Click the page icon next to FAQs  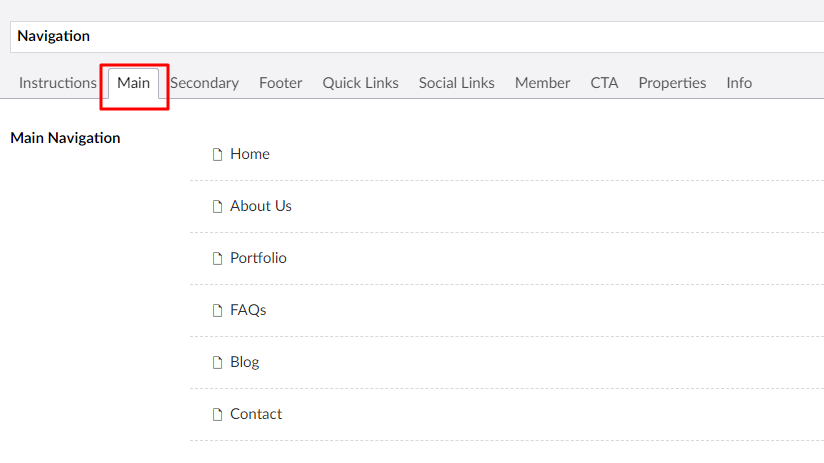pos(217,311)
